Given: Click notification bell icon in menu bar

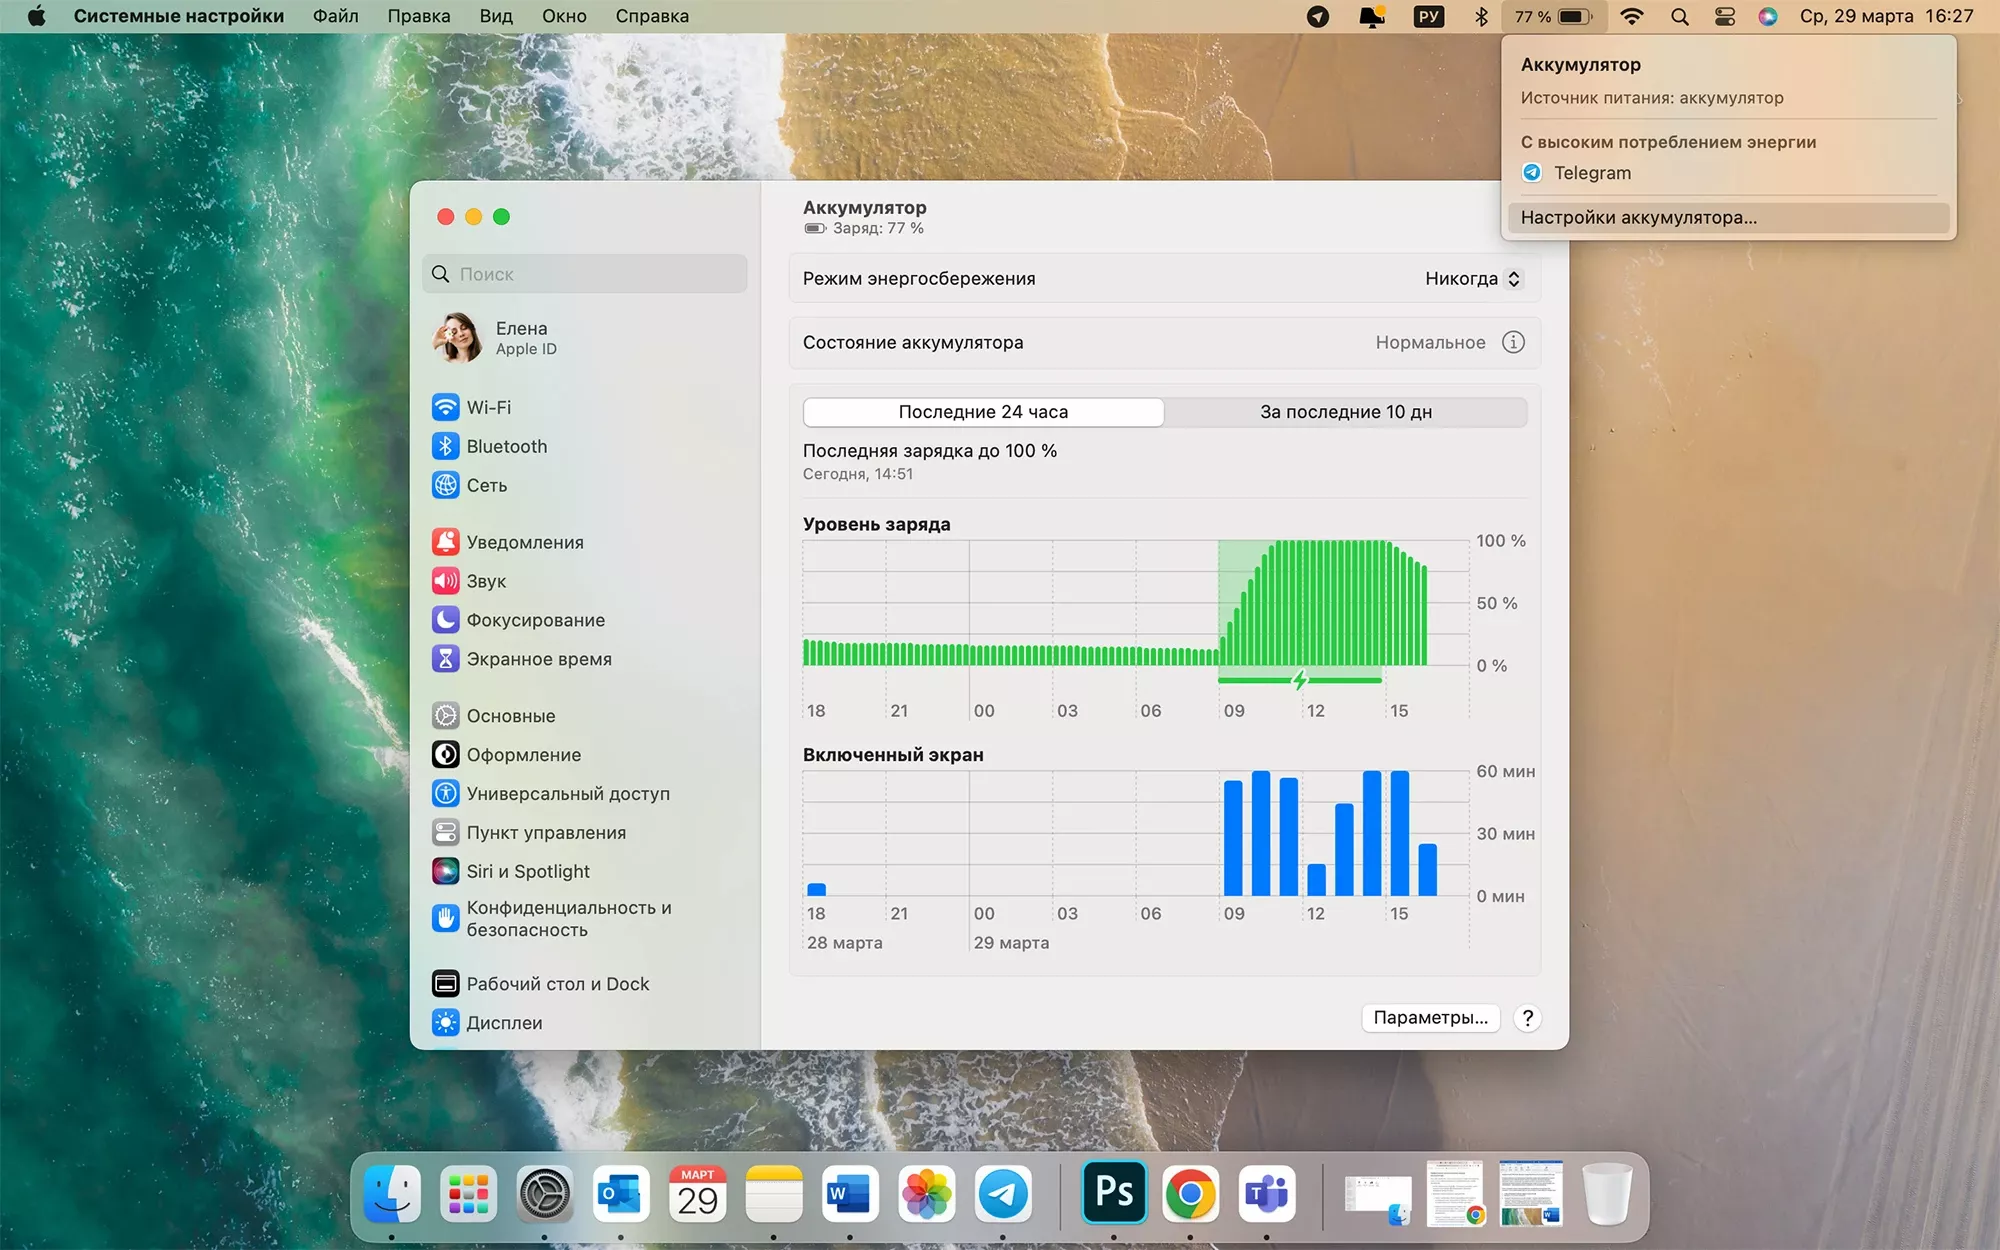Looking at the screenshot, I should pos(1372,16).
